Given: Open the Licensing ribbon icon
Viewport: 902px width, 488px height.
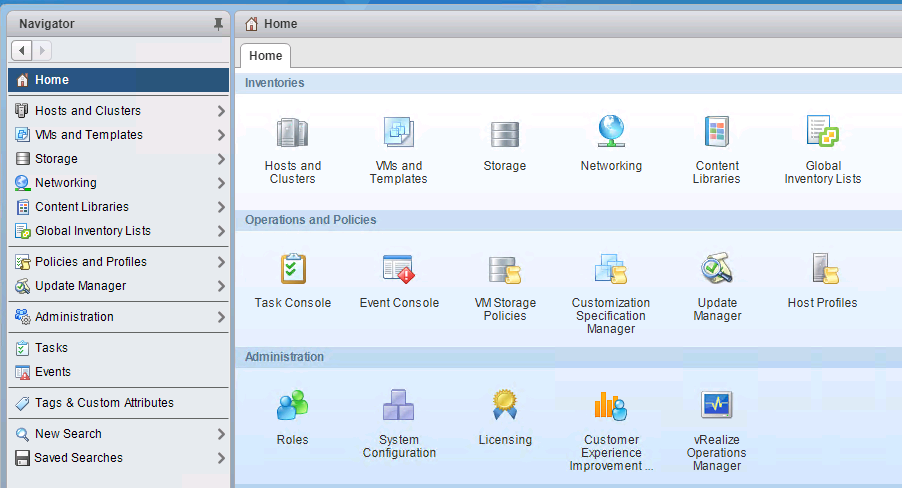Looking at the screenshot, I should coord(504,406).
